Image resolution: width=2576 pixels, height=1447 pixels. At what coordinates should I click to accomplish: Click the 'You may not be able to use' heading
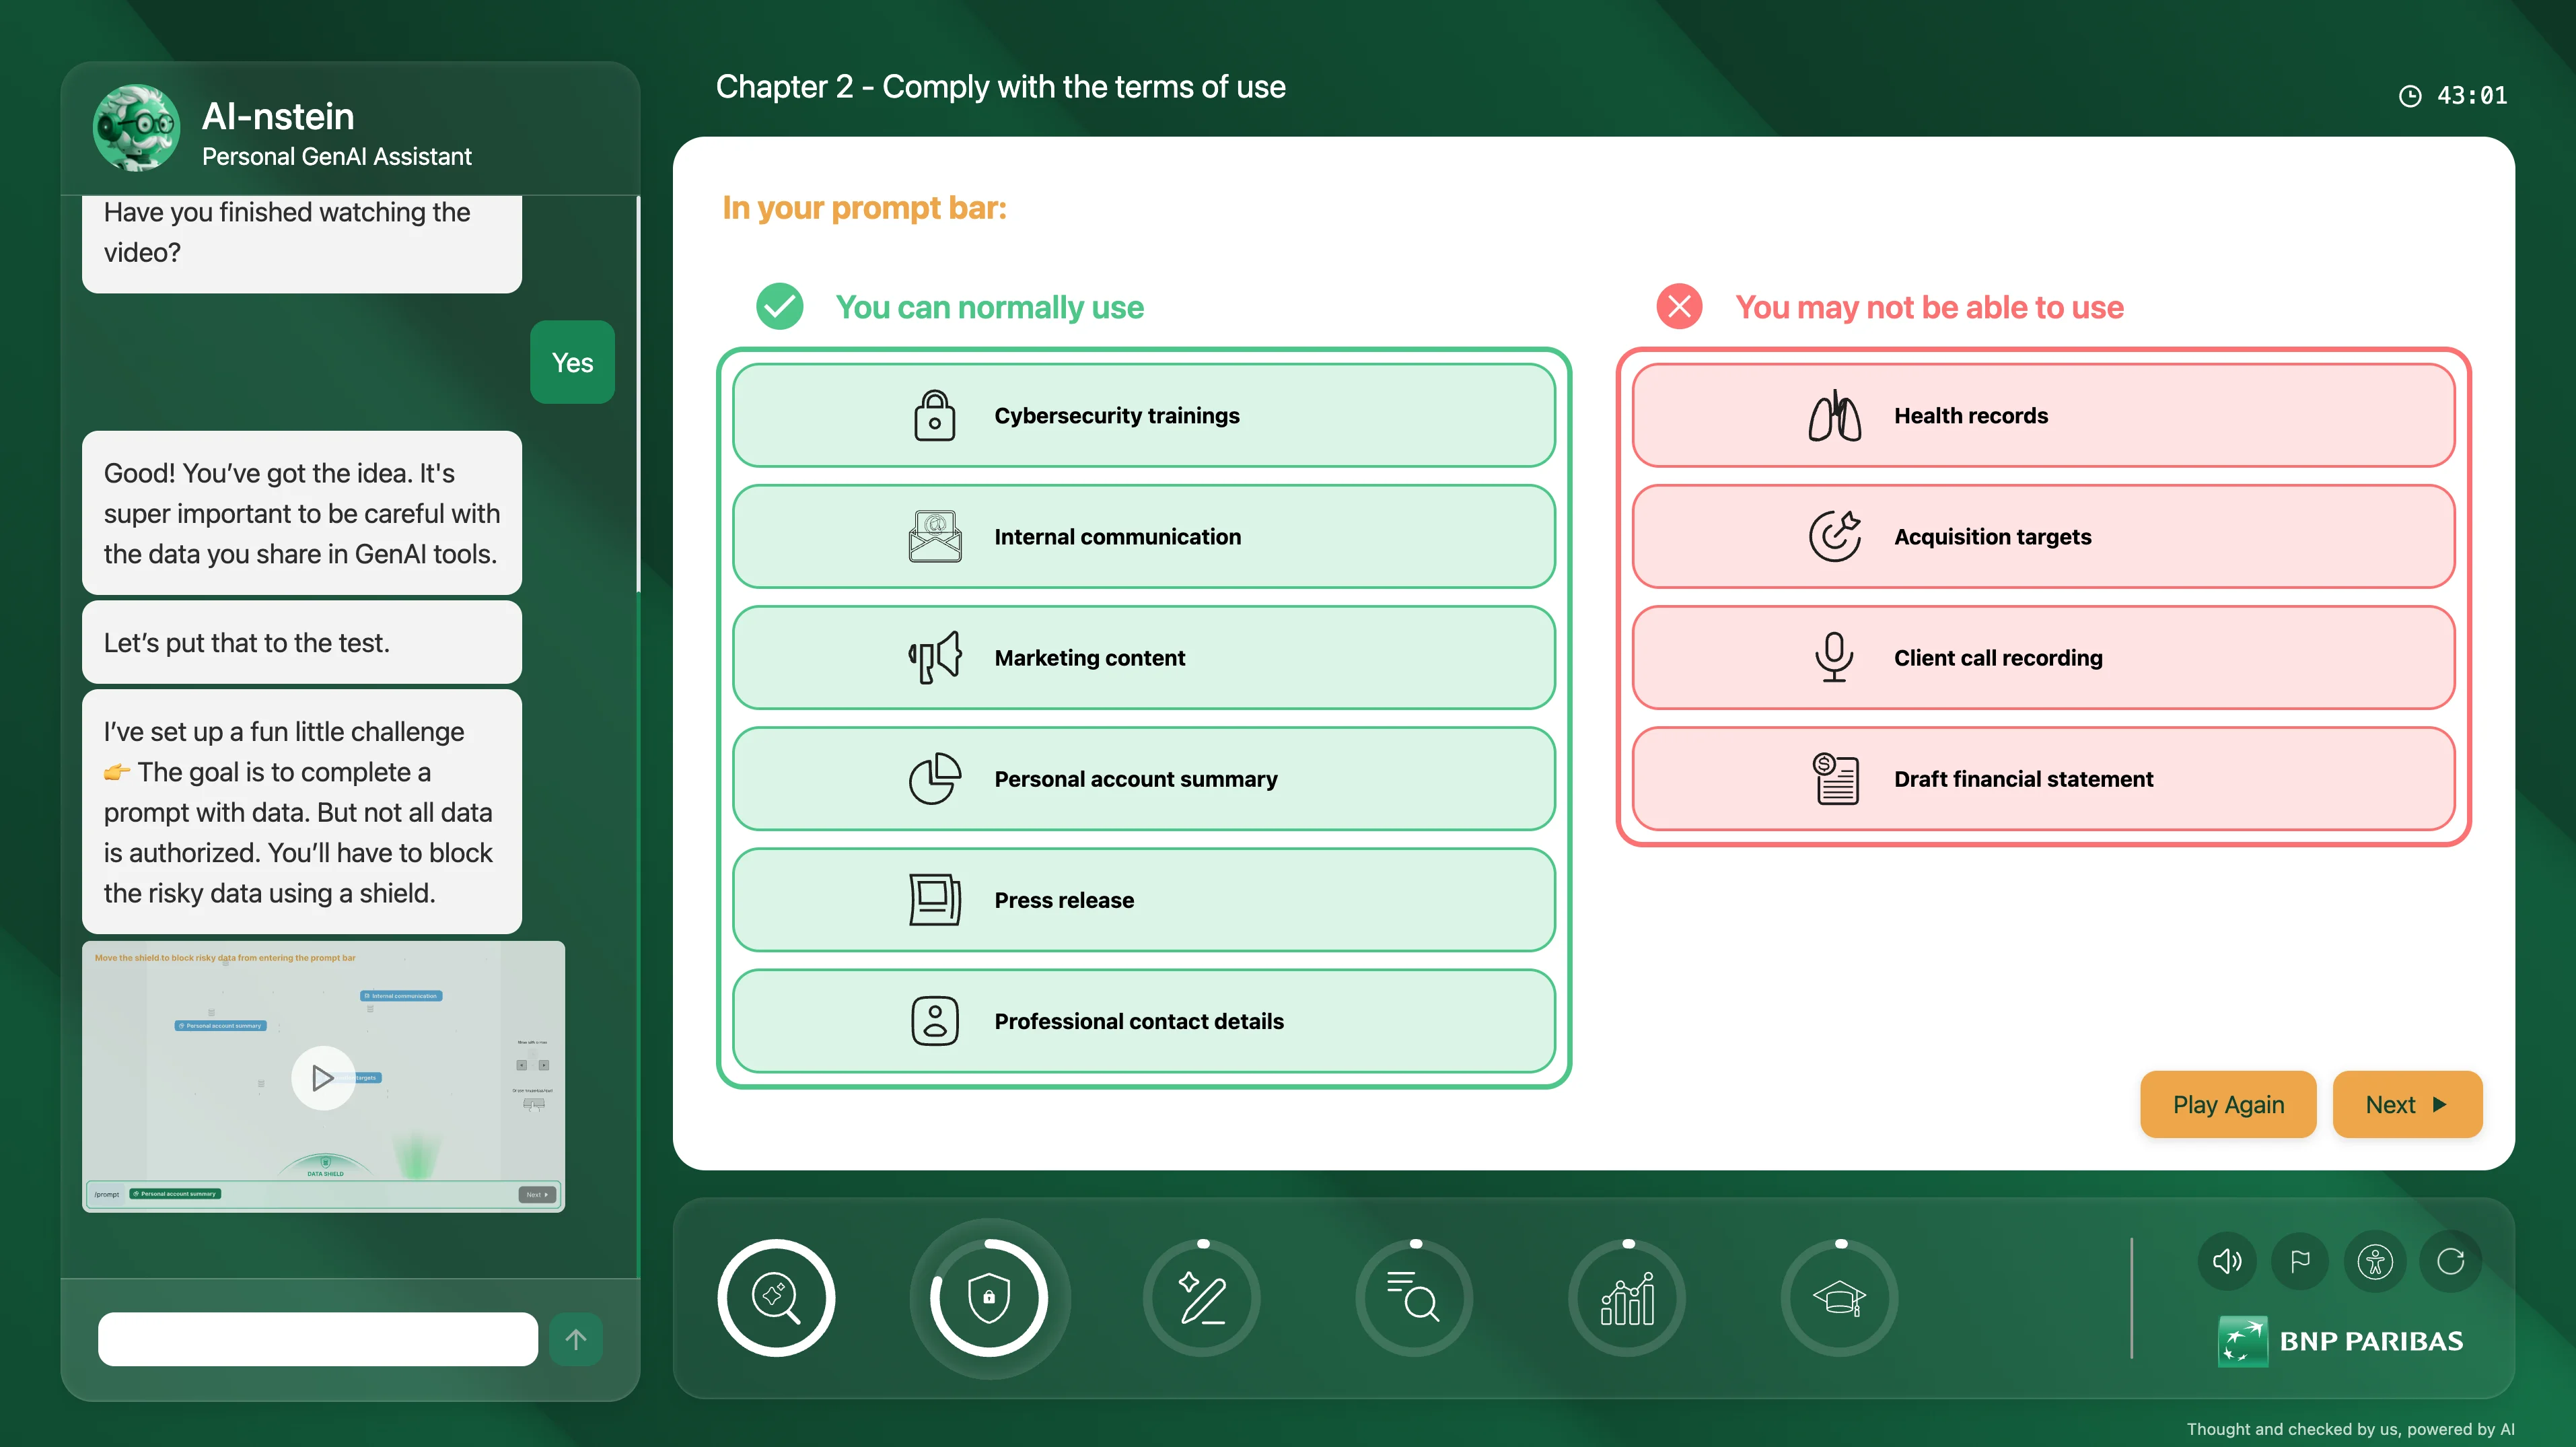coord(1929,307)
